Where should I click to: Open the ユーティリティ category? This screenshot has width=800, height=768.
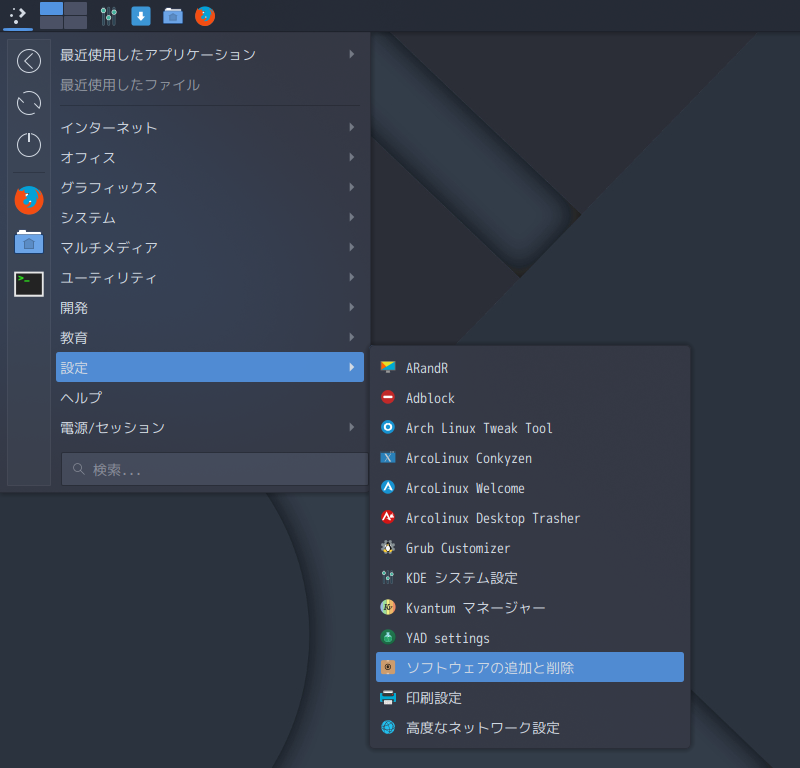tap(210, 278)
